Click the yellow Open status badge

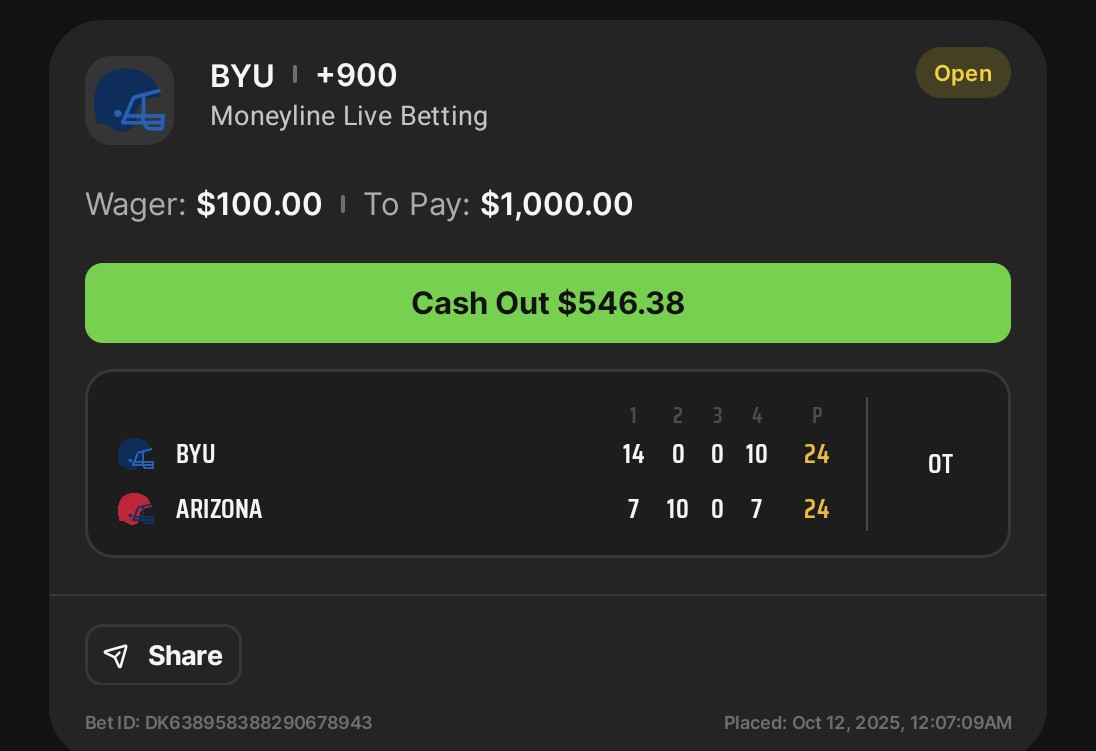pyautogui.click(x=962, y=74)
